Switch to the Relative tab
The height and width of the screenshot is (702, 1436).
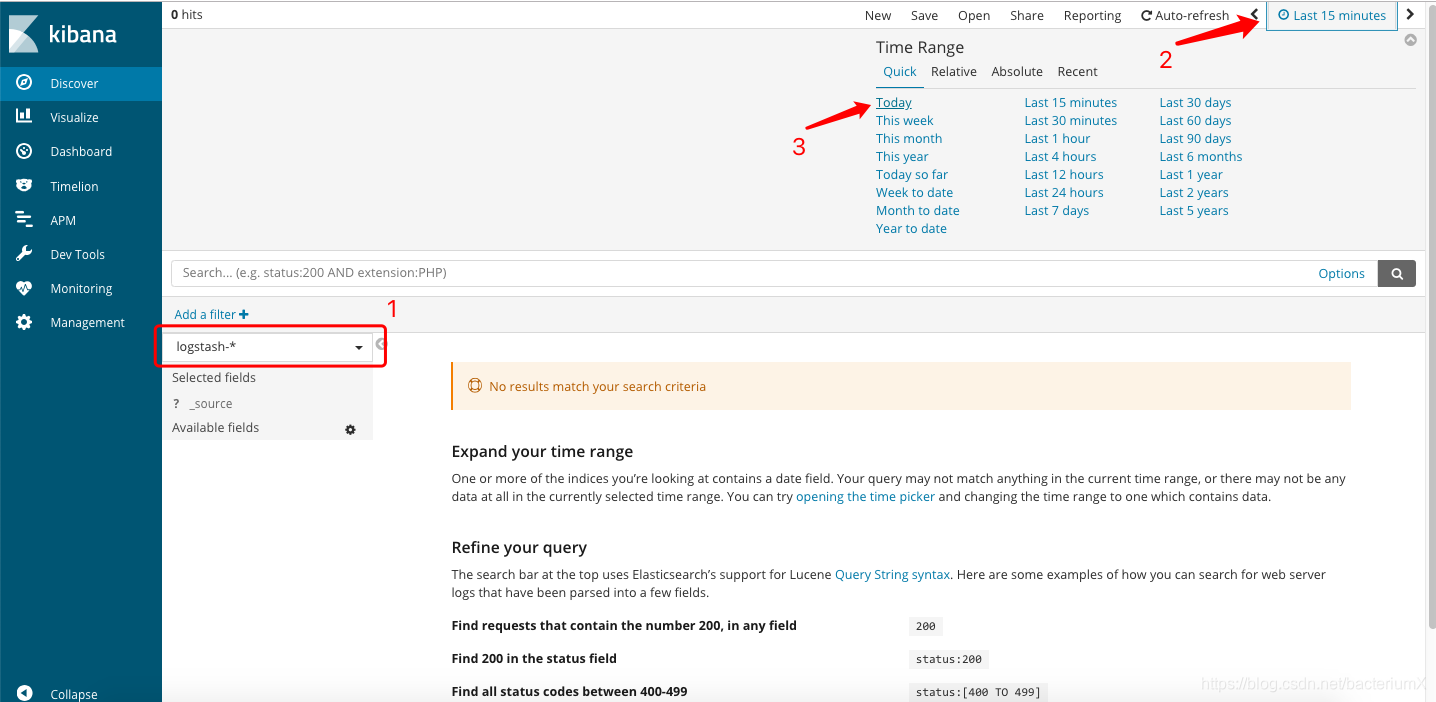click(954, 71)
